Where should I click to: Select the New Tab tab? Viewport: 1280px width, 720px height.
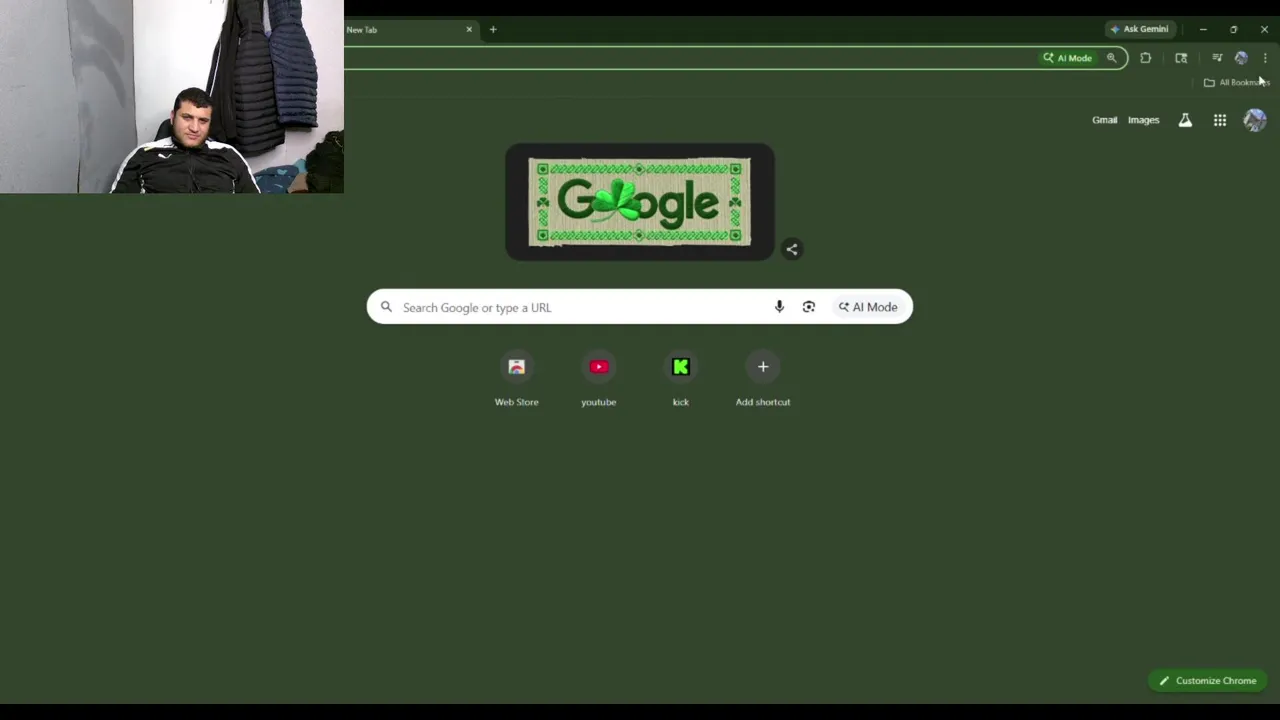point(410,29)
